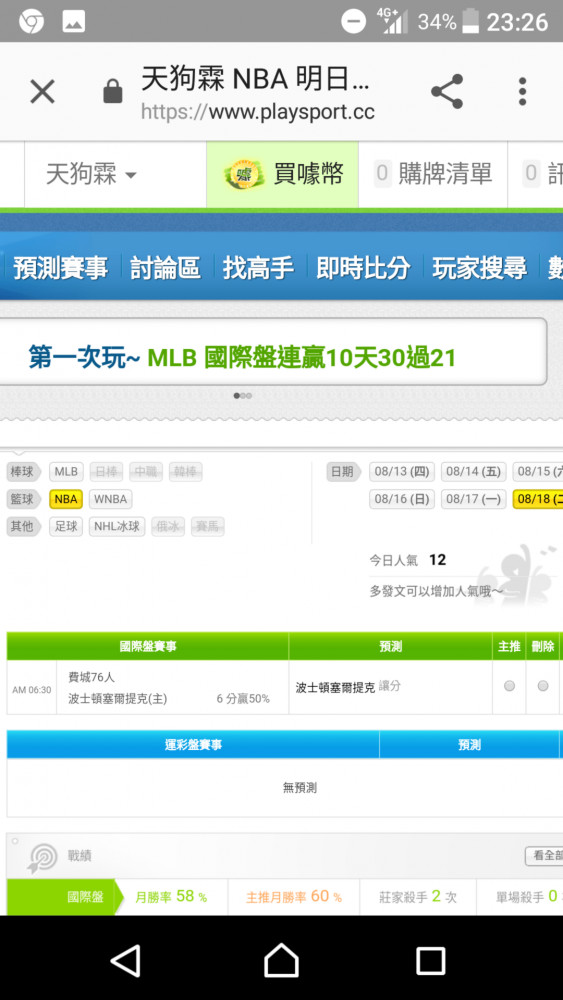Screen dimensions: 563x1000
Task: Select the NHL冰球 filter
Action: (x=117, y=526)
